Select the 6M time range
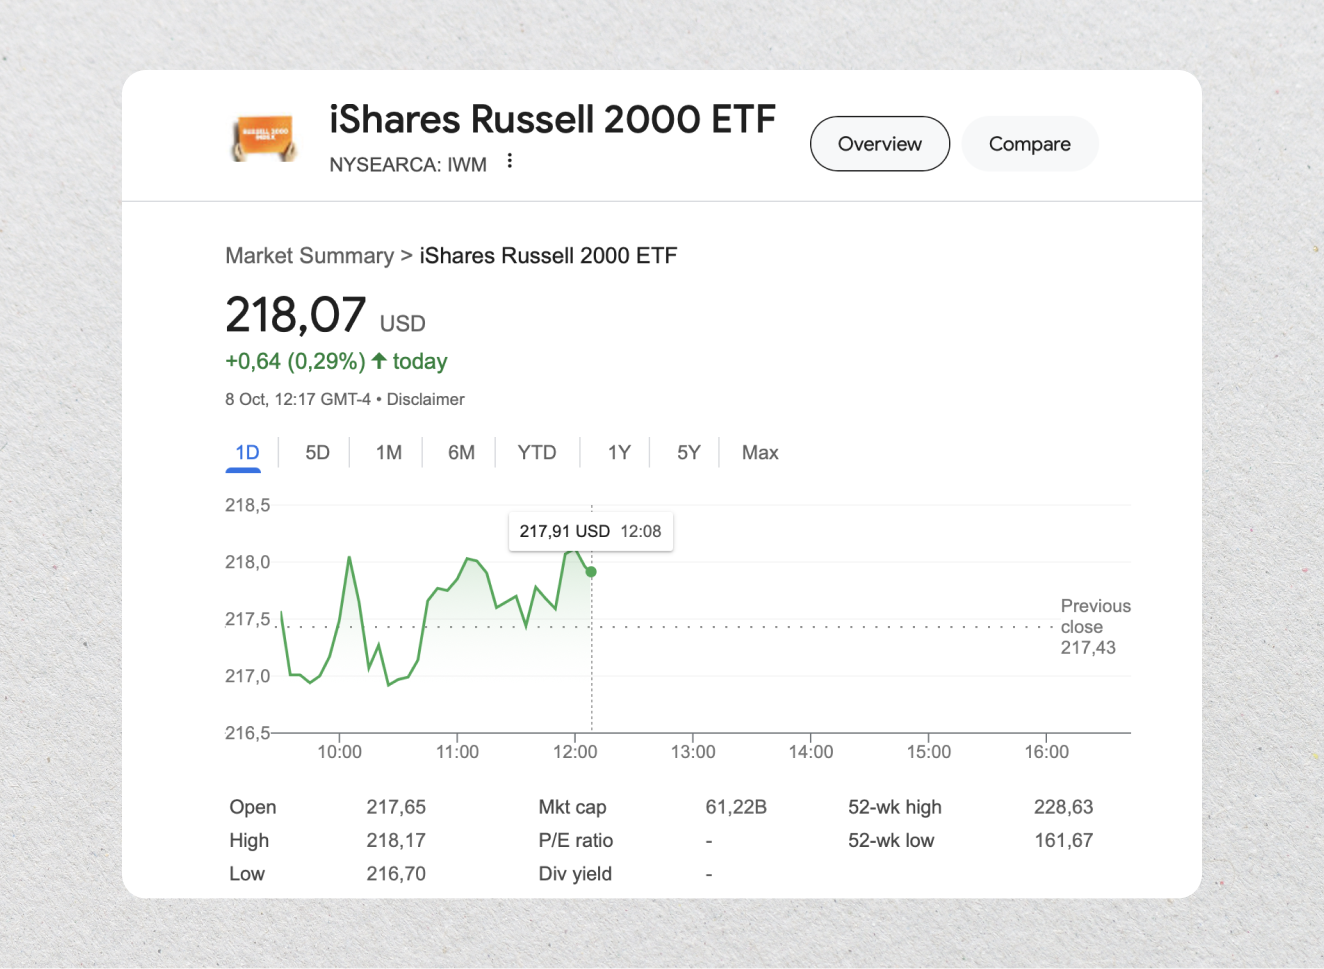This screenshot has height=969, width=1324. 460,452
